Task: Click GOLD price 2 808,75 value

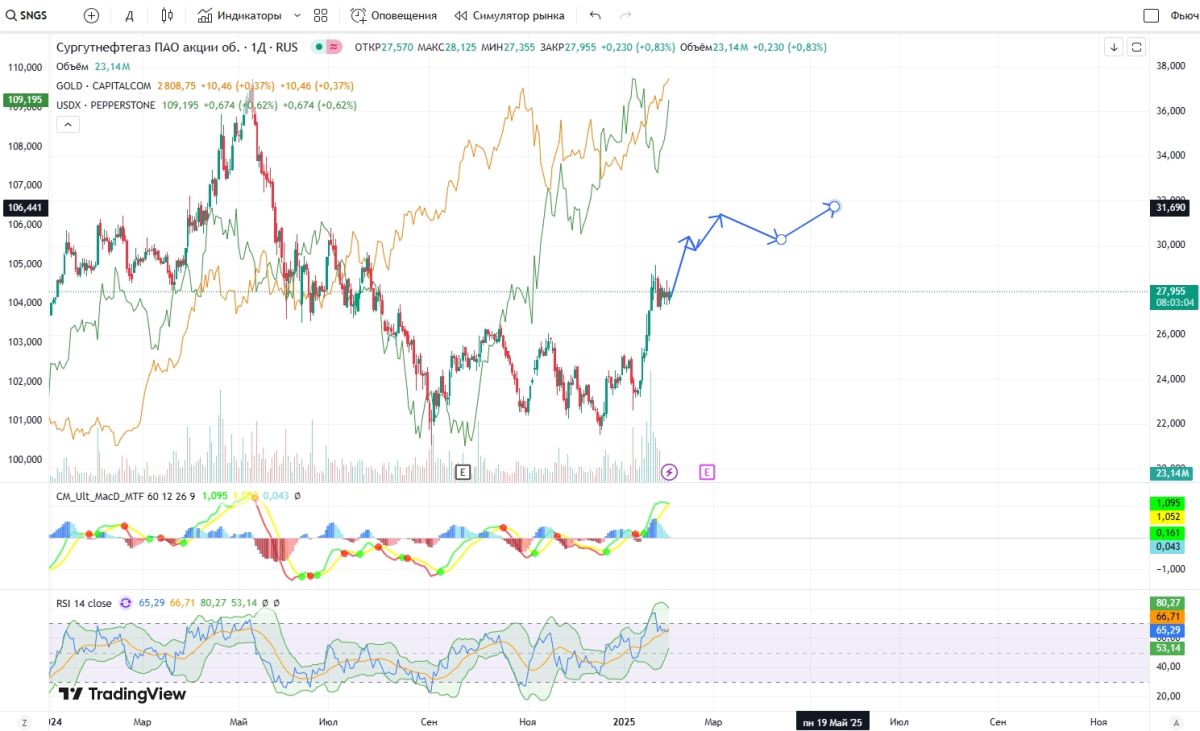Action: (177, 86)
